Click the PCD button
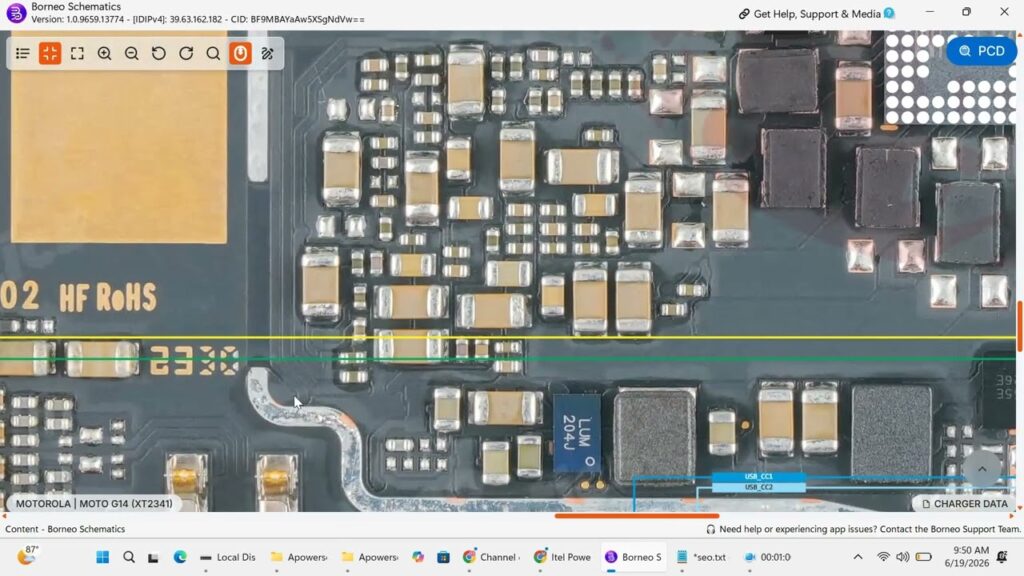 [x=982, y=51]
